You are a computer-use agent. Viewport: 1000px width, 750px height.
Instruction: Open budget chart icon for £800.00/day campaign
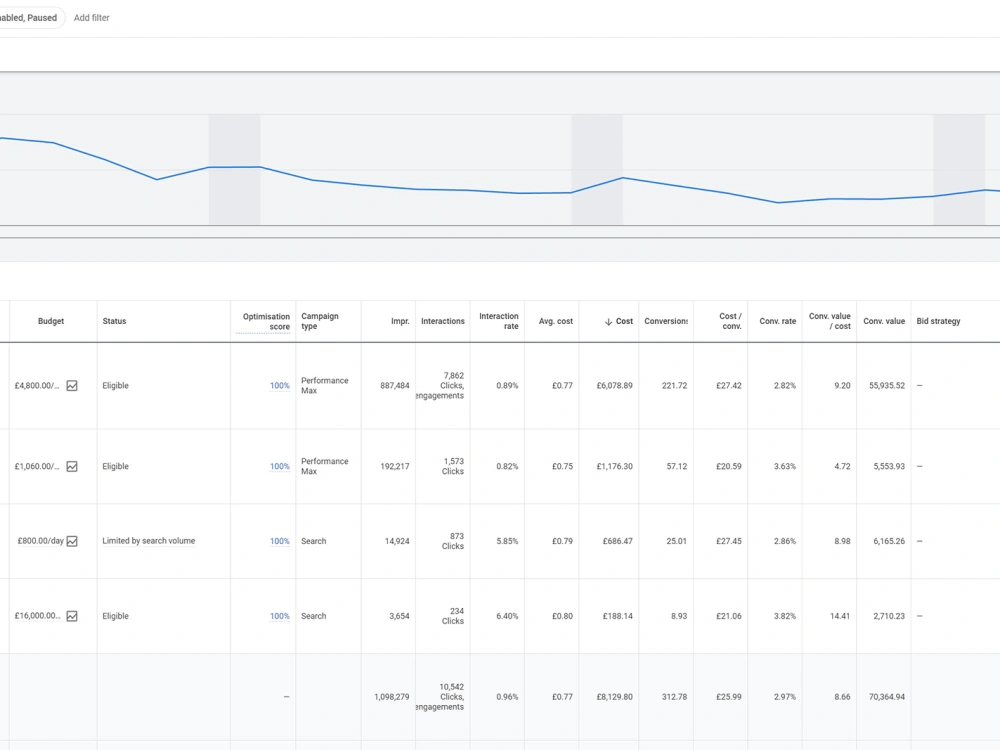tap(72, 541)
